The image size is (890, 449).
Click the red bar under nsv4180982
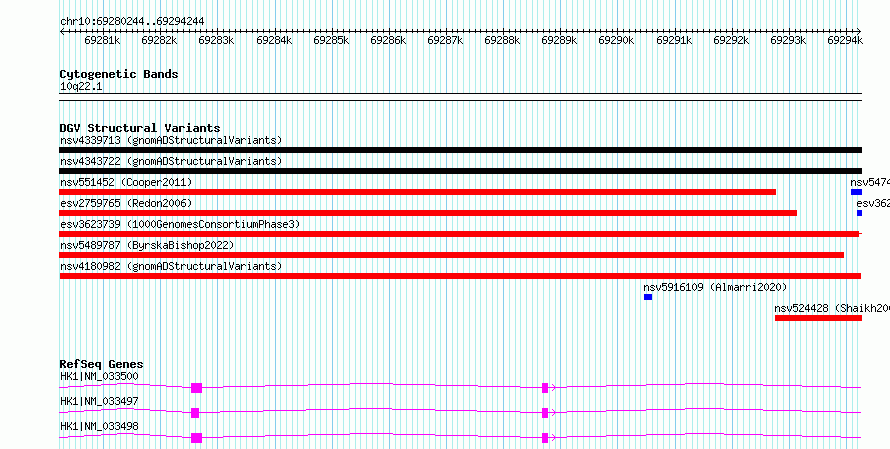[x=460, y=276]
